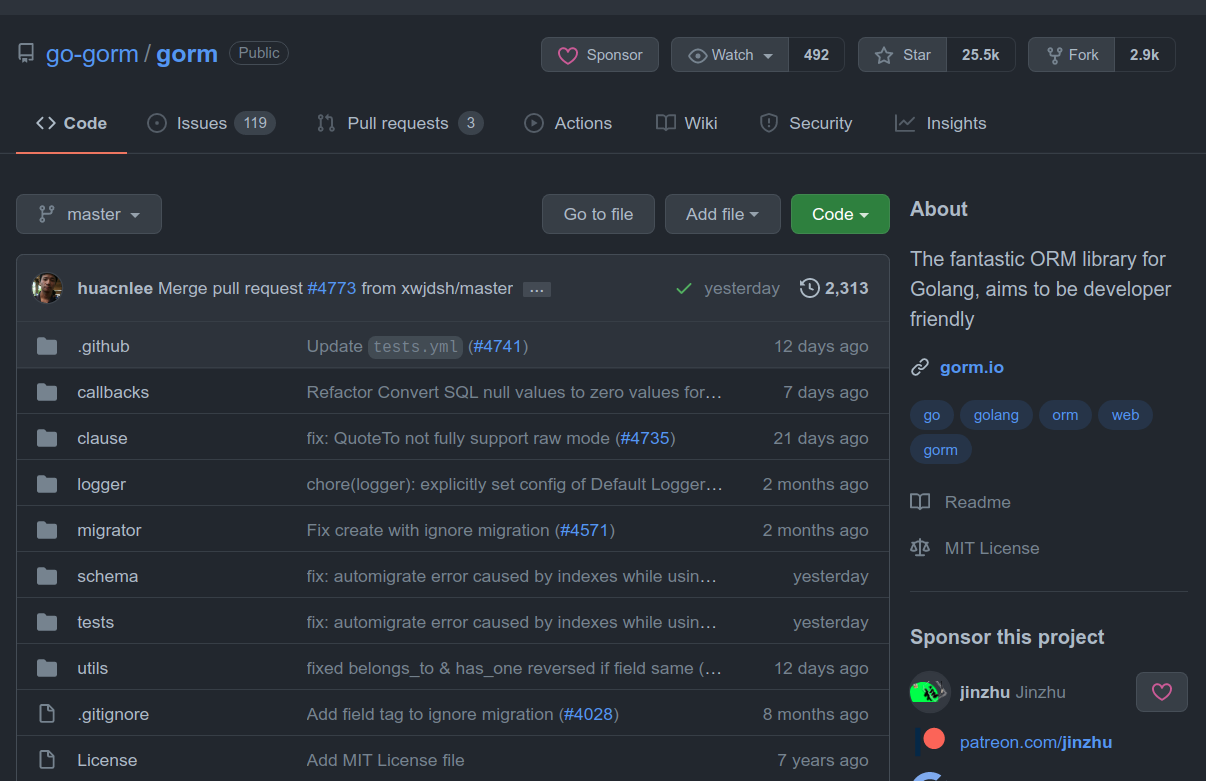Click the huacnlee avatar in commit header
Viewport: 1206px width, 781px height.
47,288
